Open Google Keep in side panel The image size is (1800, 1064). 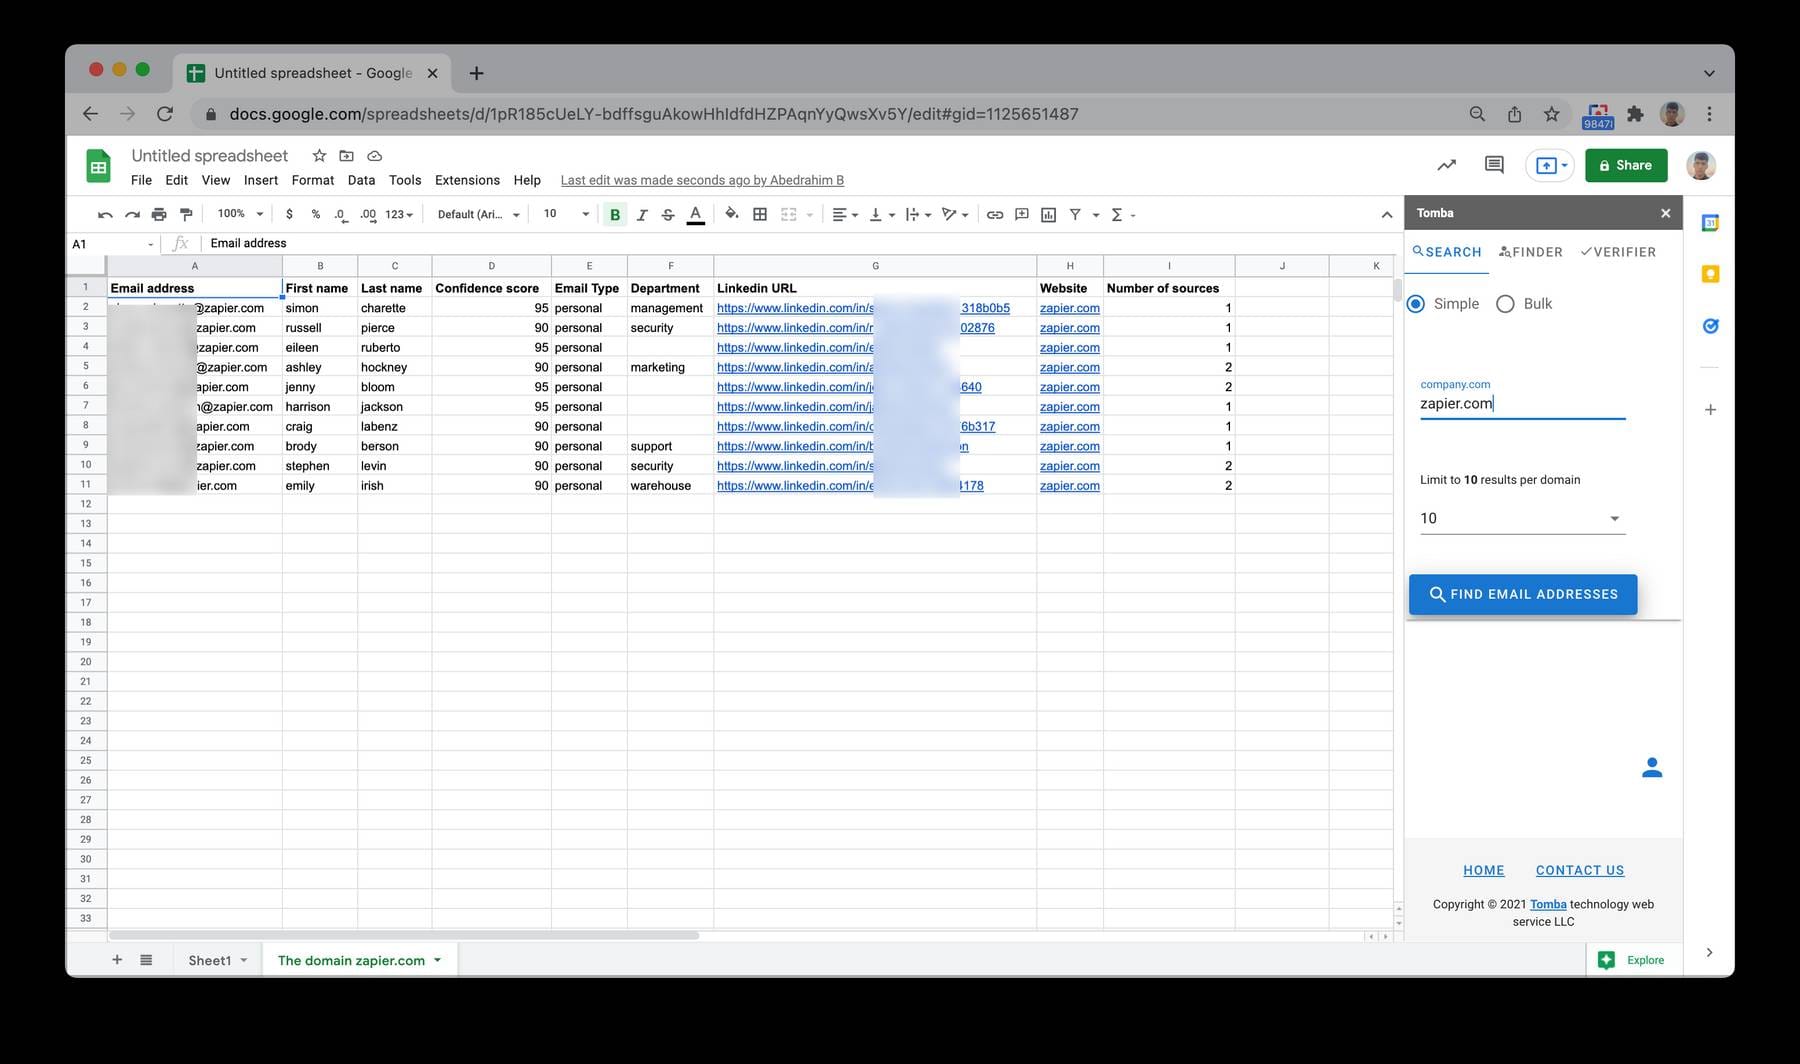(1710, 274)
